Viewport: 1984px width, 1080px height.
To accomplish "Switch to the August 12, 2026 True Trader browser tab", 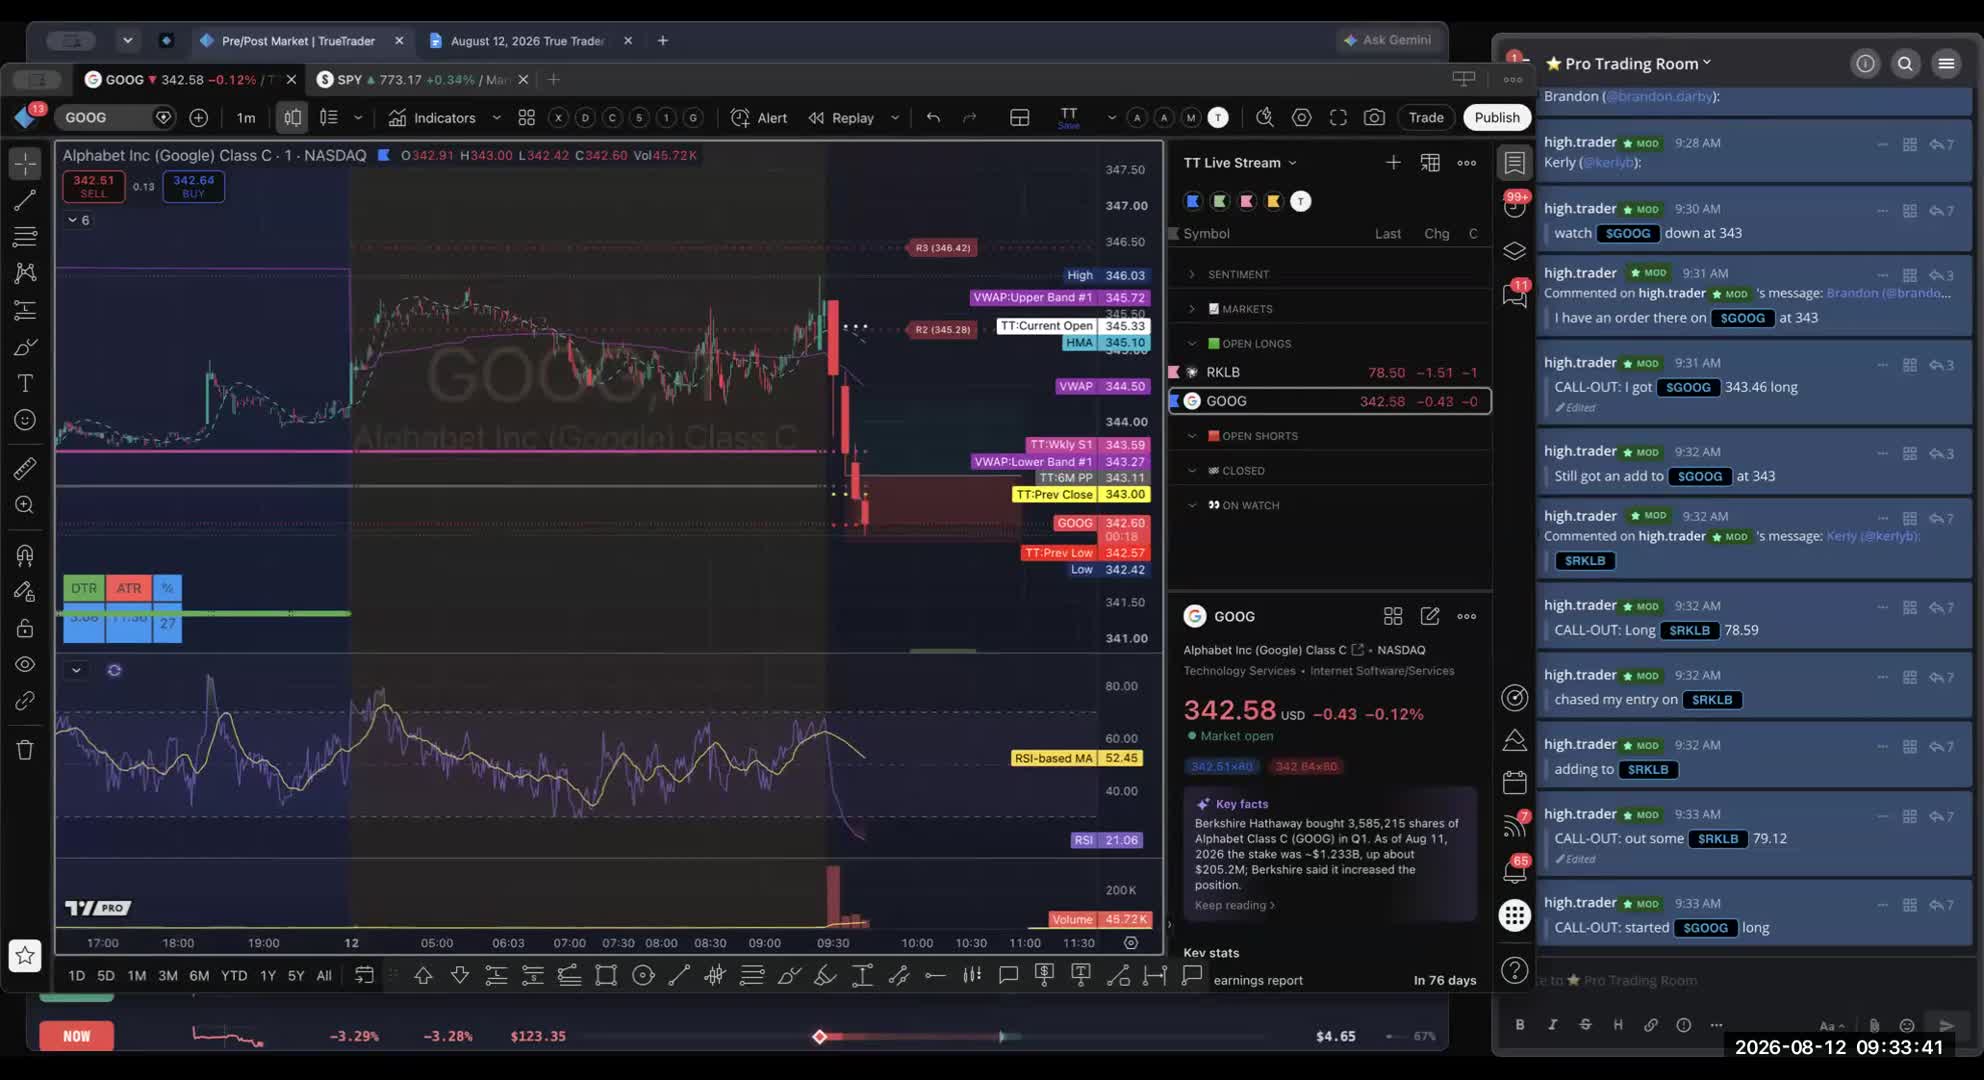I will point(528,41).
